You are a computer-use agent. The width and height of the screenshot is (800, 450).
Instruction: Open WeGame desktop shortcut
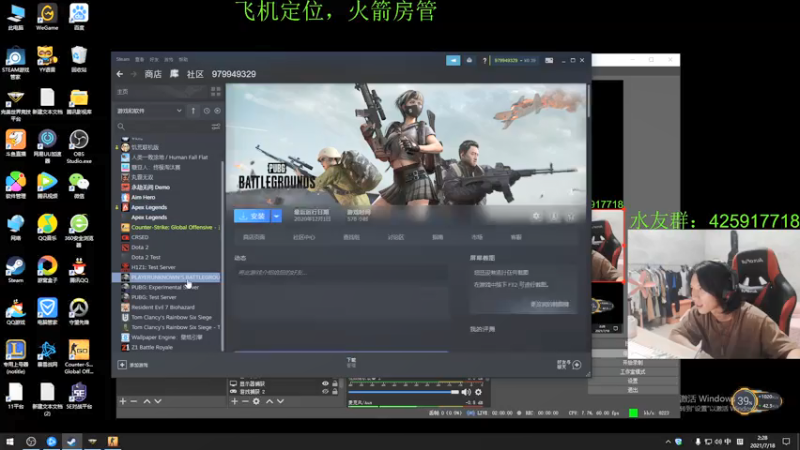coord(47,16)
